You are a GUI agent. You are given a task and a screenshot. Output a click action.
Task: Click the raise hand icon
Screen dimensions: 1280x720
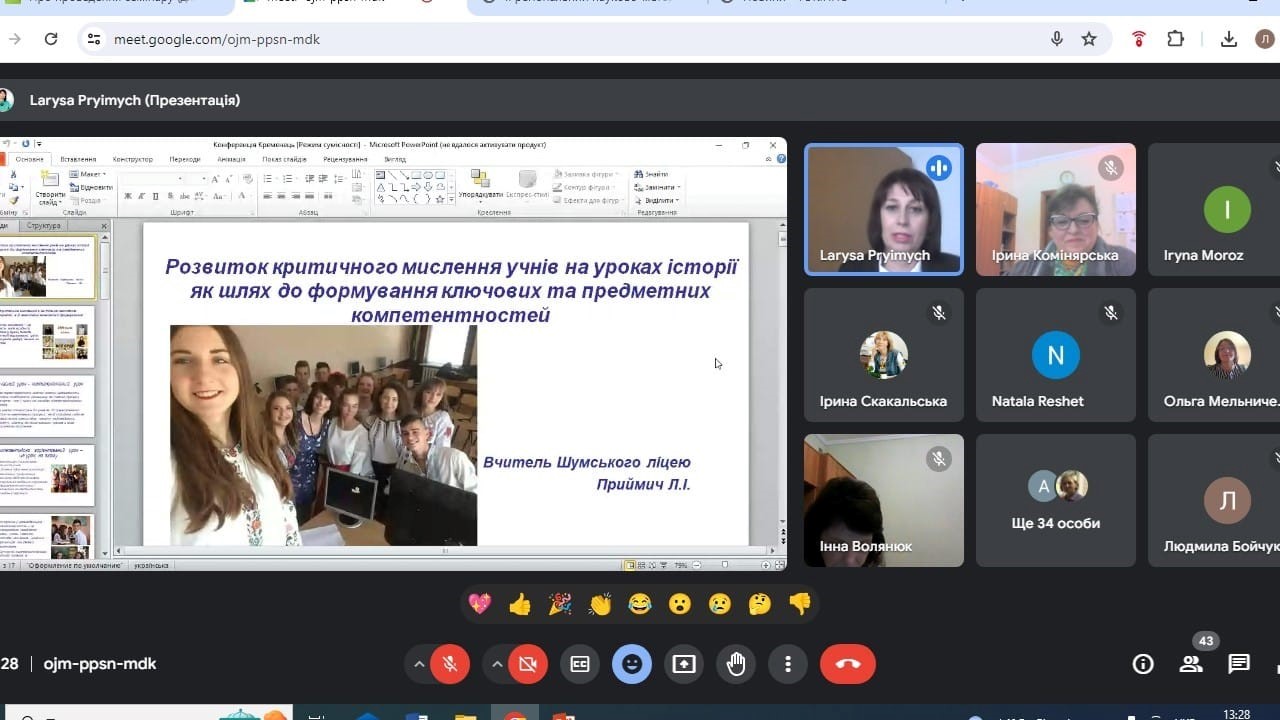tap(736, 664)
